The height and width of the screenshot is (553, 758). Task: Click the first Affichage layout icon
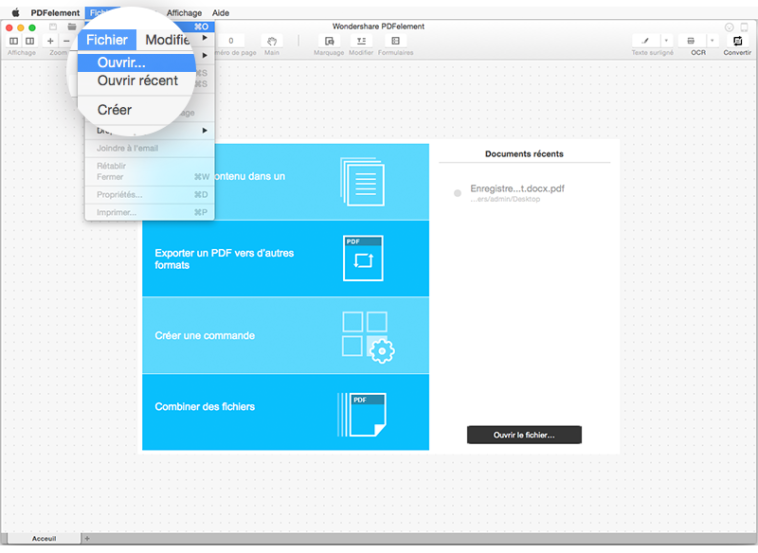coord(14,41)
